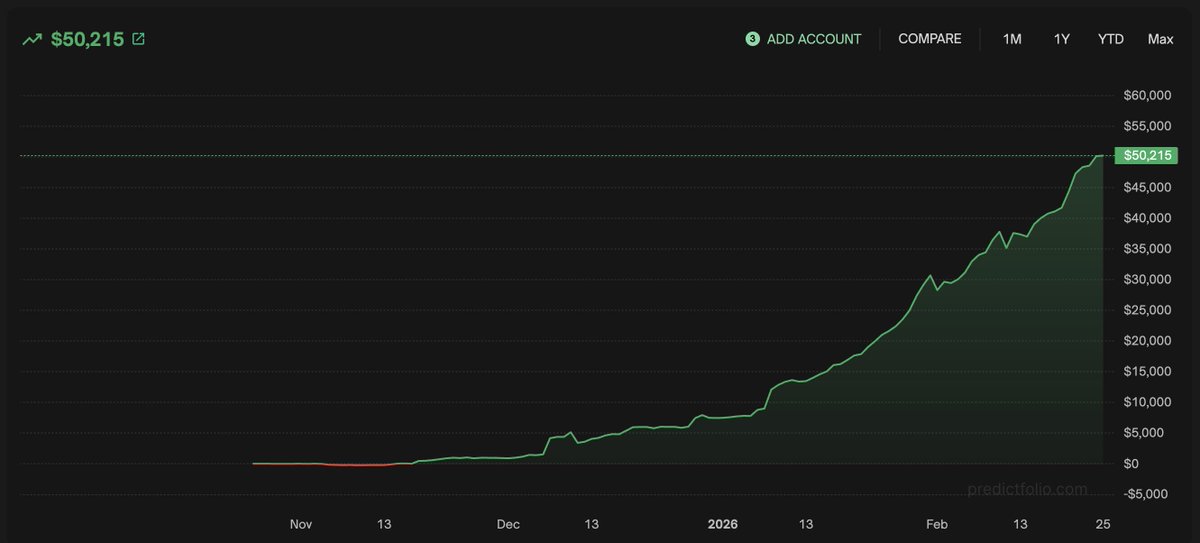Open the external link icon beside $50,215
Viewport: 1200px width, 543px height.
pos(138,39)
